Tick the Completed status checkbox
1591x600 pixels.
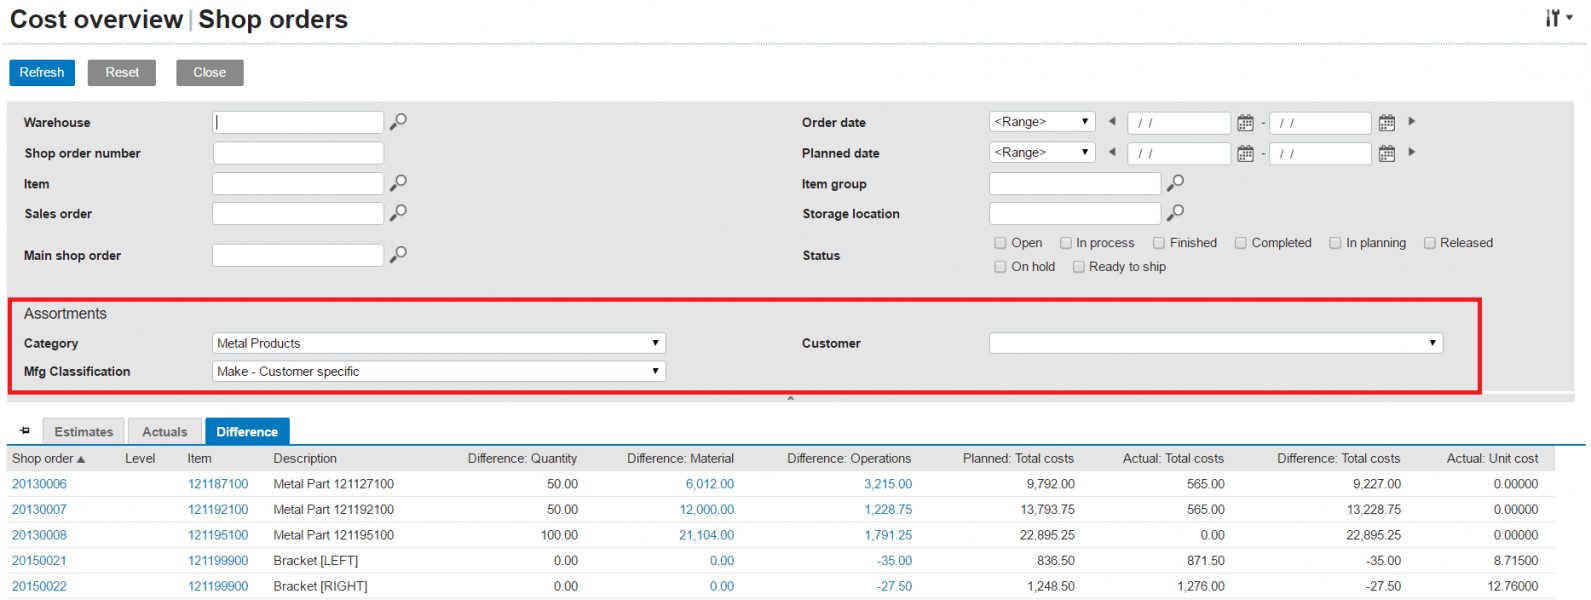(1240, 243)
